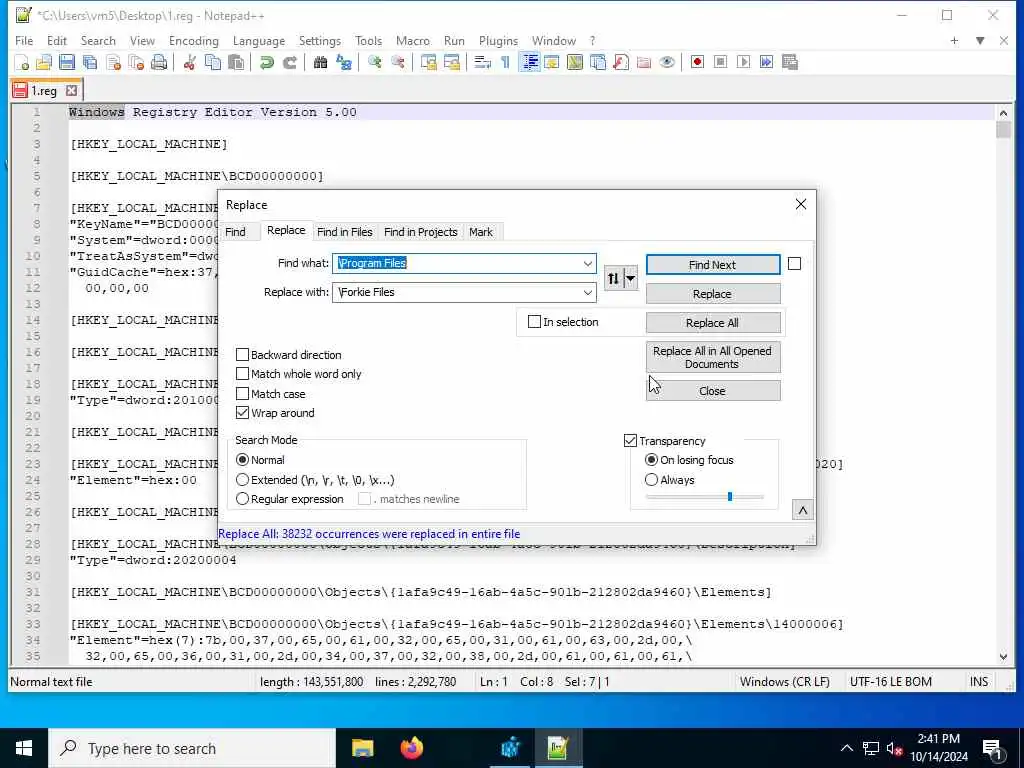Screen dimensions: 1024x768
Task: Show hidden system tray icons chevron
Action: click(x=846, y=748)
